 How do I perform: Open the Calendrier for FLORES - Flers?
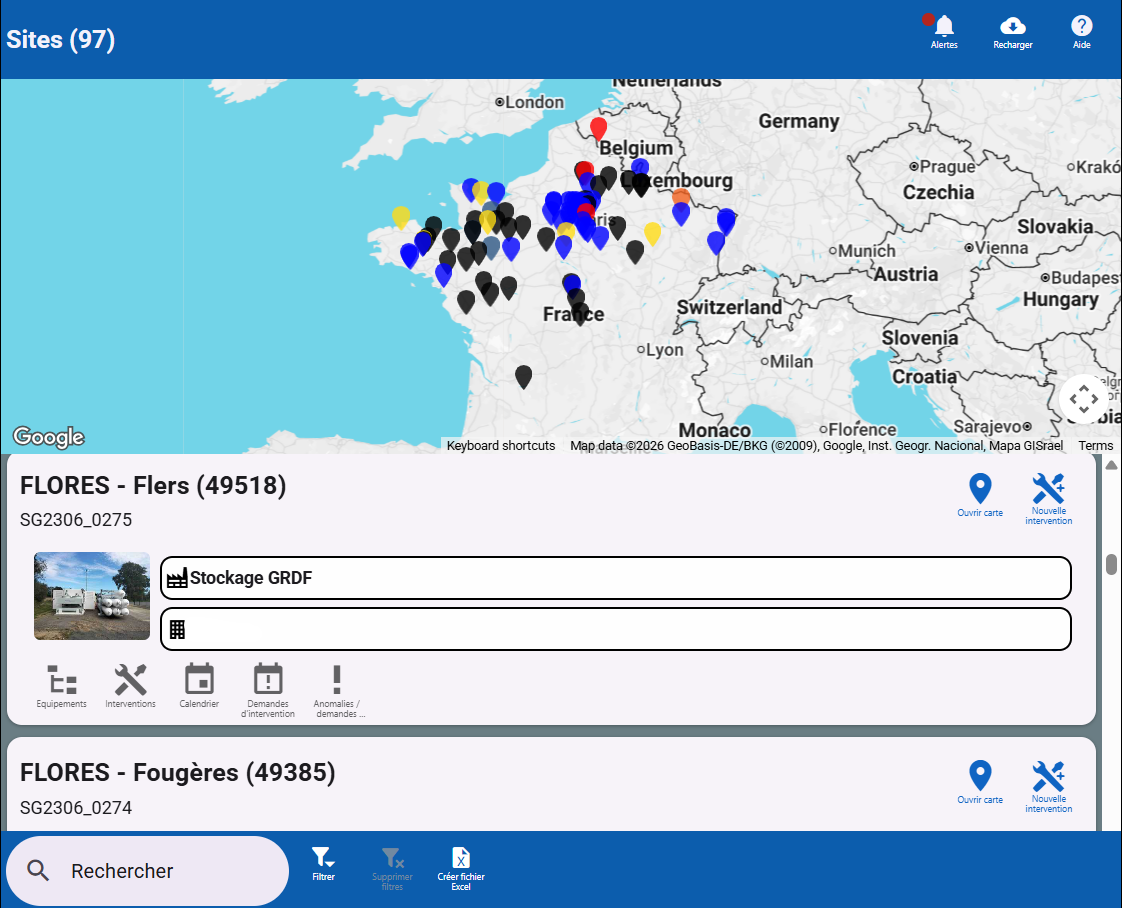tap(199, 687)
